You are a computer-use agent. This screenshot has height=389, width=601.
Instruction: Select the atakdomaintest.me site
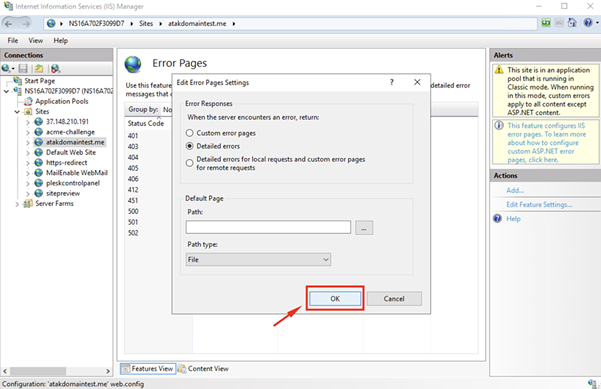[75, 142]
